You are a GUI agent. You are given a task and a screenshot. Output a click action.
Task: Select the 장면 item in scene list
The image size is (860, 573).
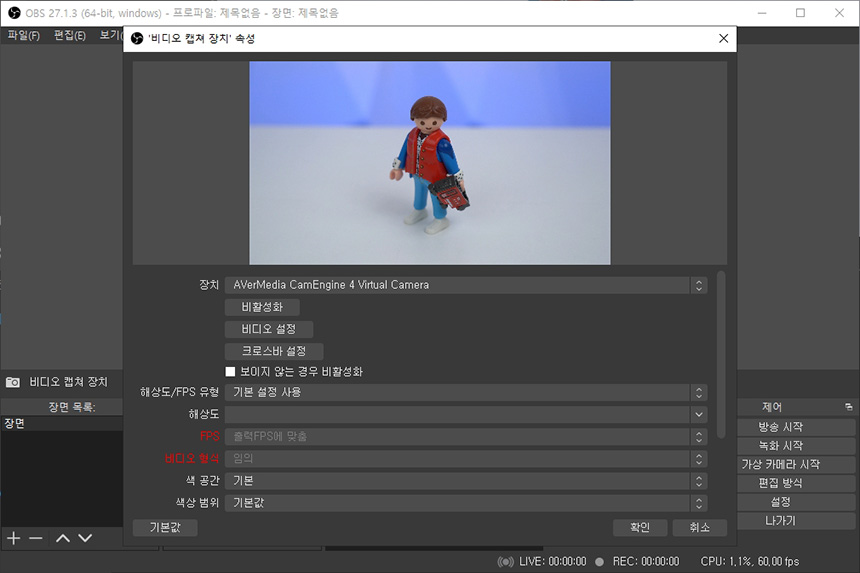coord(61,423)
